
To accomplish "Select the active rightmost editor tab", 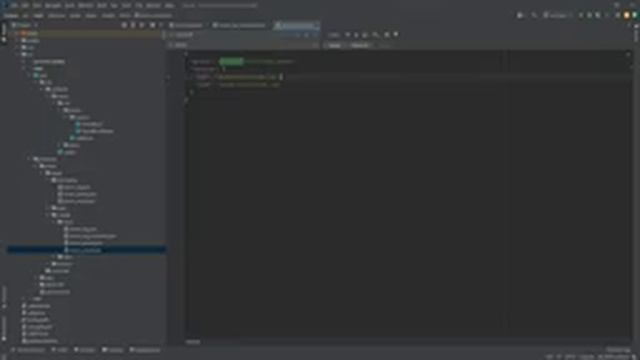I will tap(296, 25).
